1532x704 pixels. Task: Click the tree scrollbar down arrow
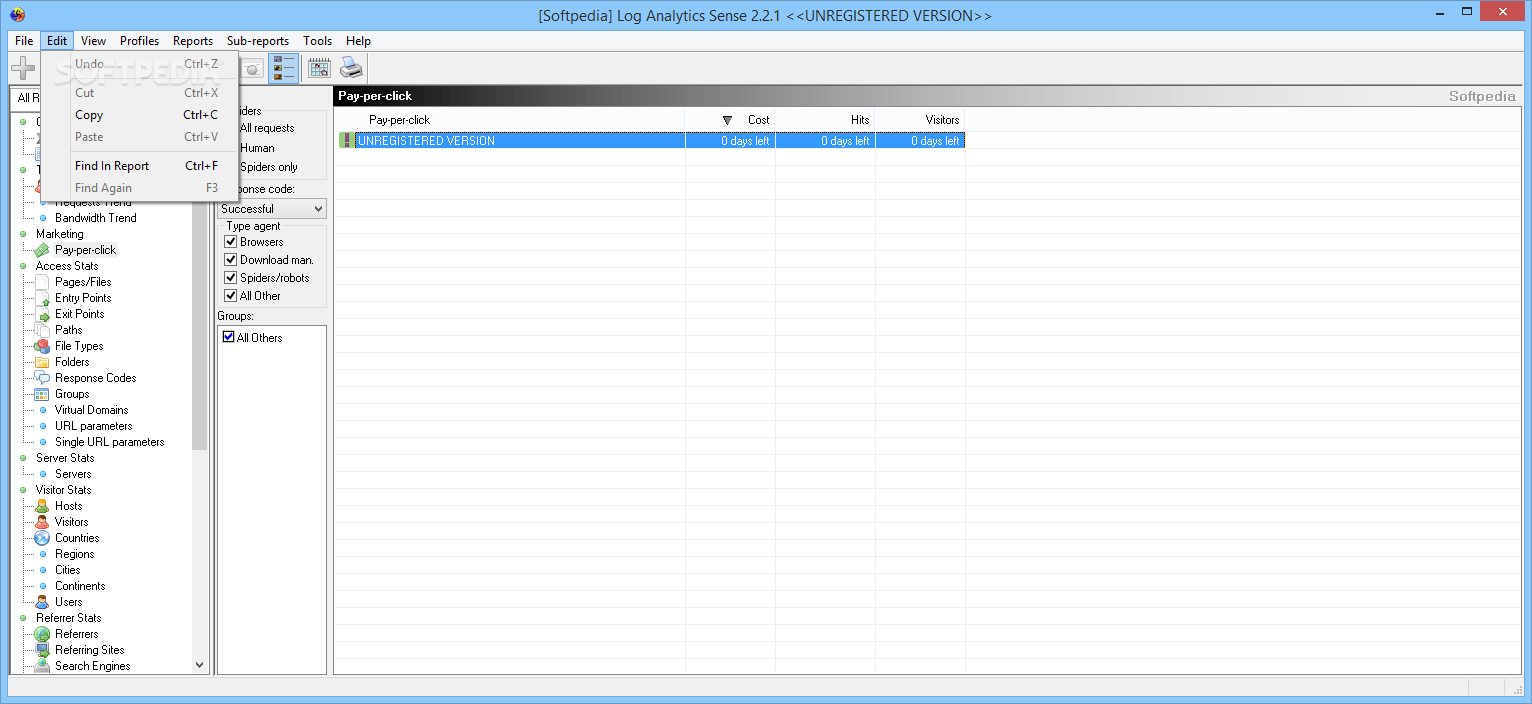199,665
